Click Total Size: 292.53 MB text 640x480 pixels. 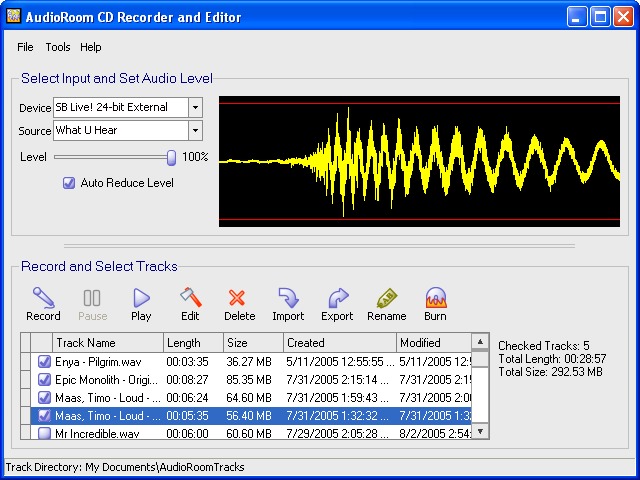[x=550, y=372]
